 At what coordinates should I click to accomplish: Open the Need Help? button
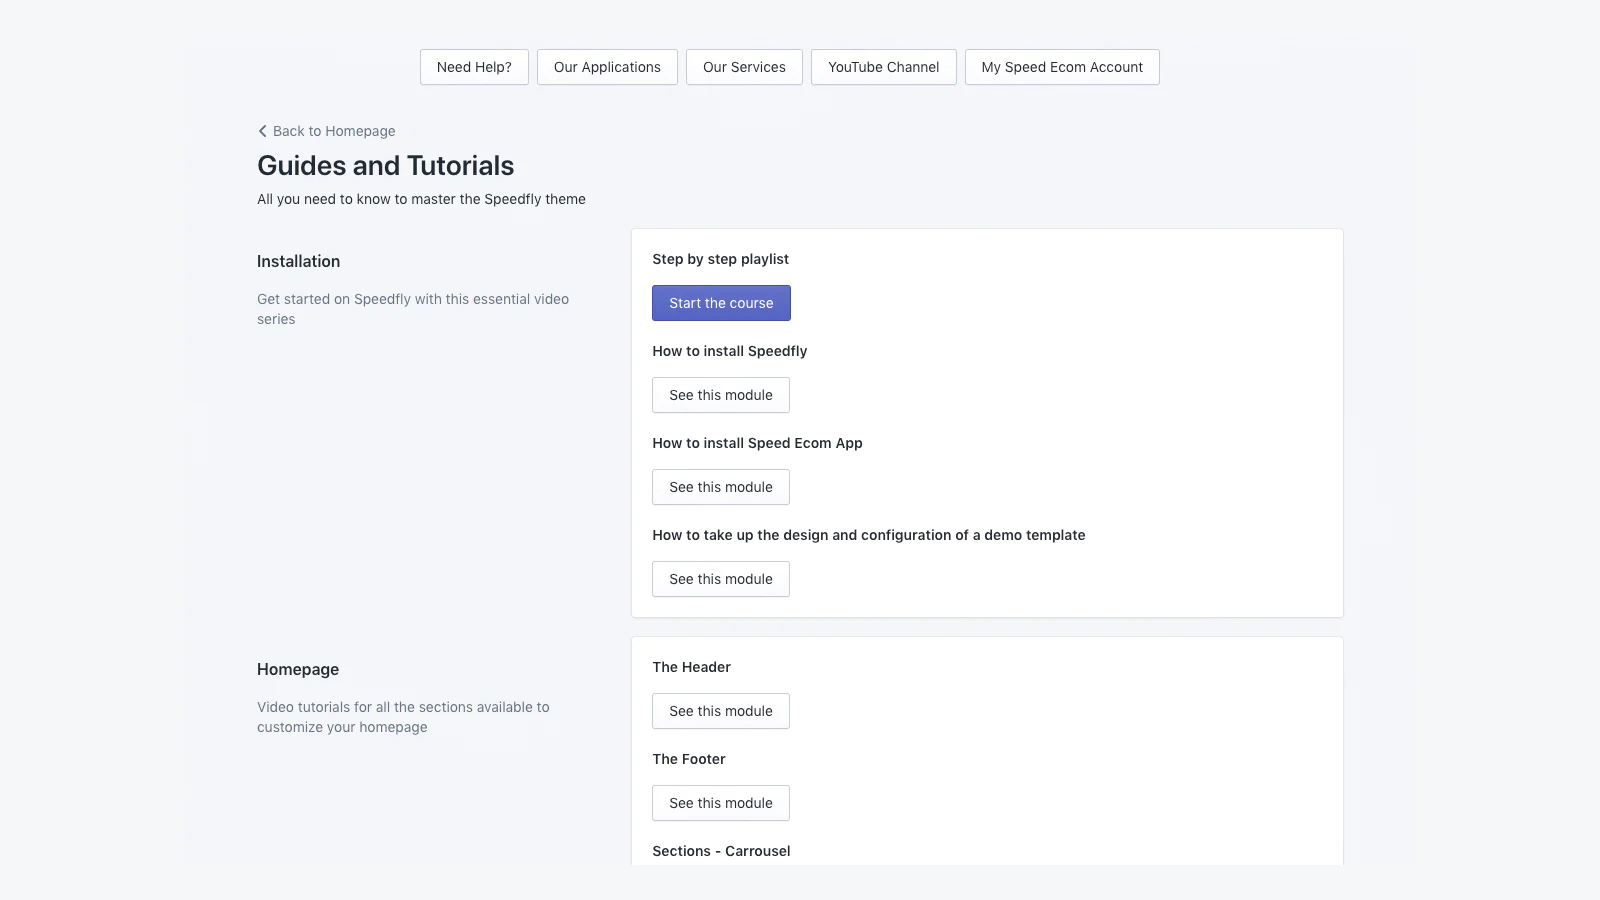[x=474, y=67]
